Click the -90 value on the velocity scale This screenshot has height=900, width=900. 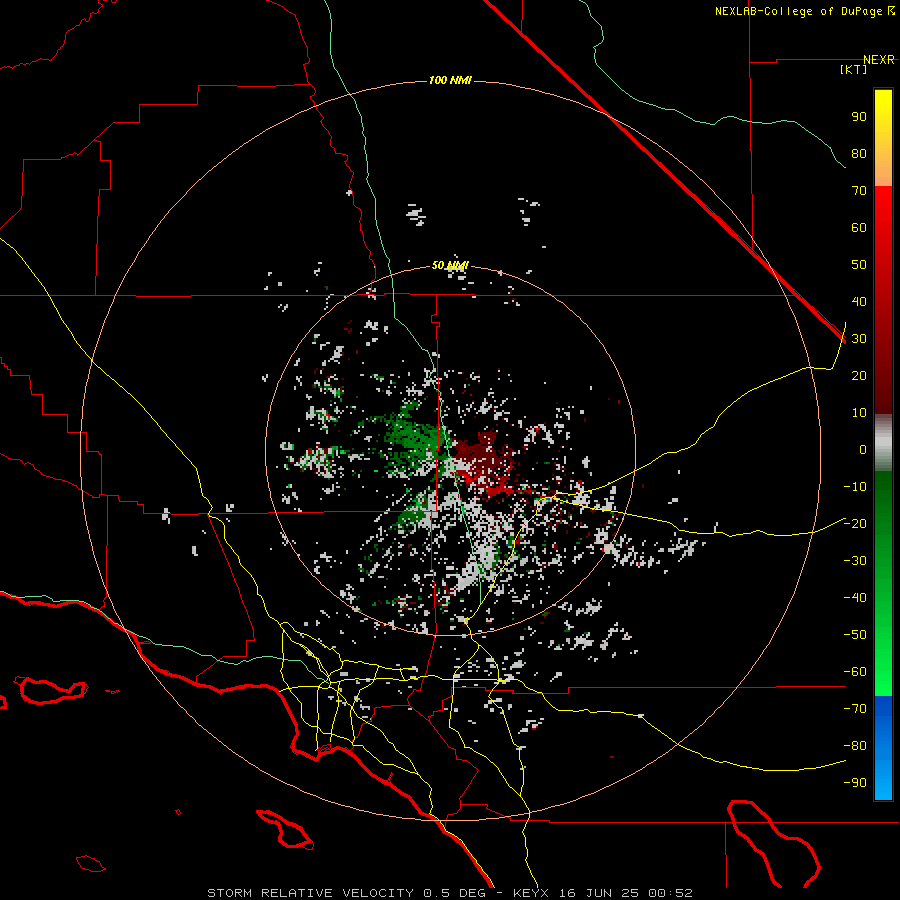[855, 783]
